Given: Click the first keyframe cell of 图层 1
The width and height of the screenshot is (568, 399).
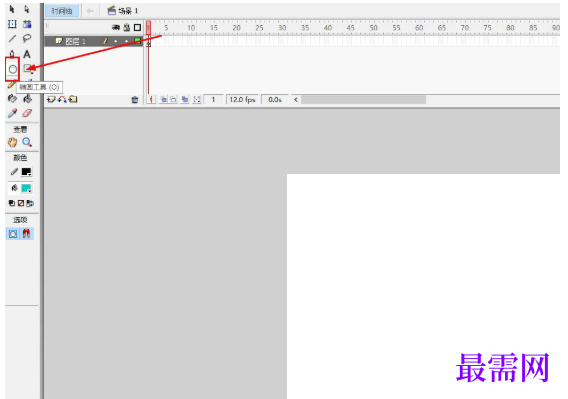Looking at the screenshot, I should tap(149, 41).
